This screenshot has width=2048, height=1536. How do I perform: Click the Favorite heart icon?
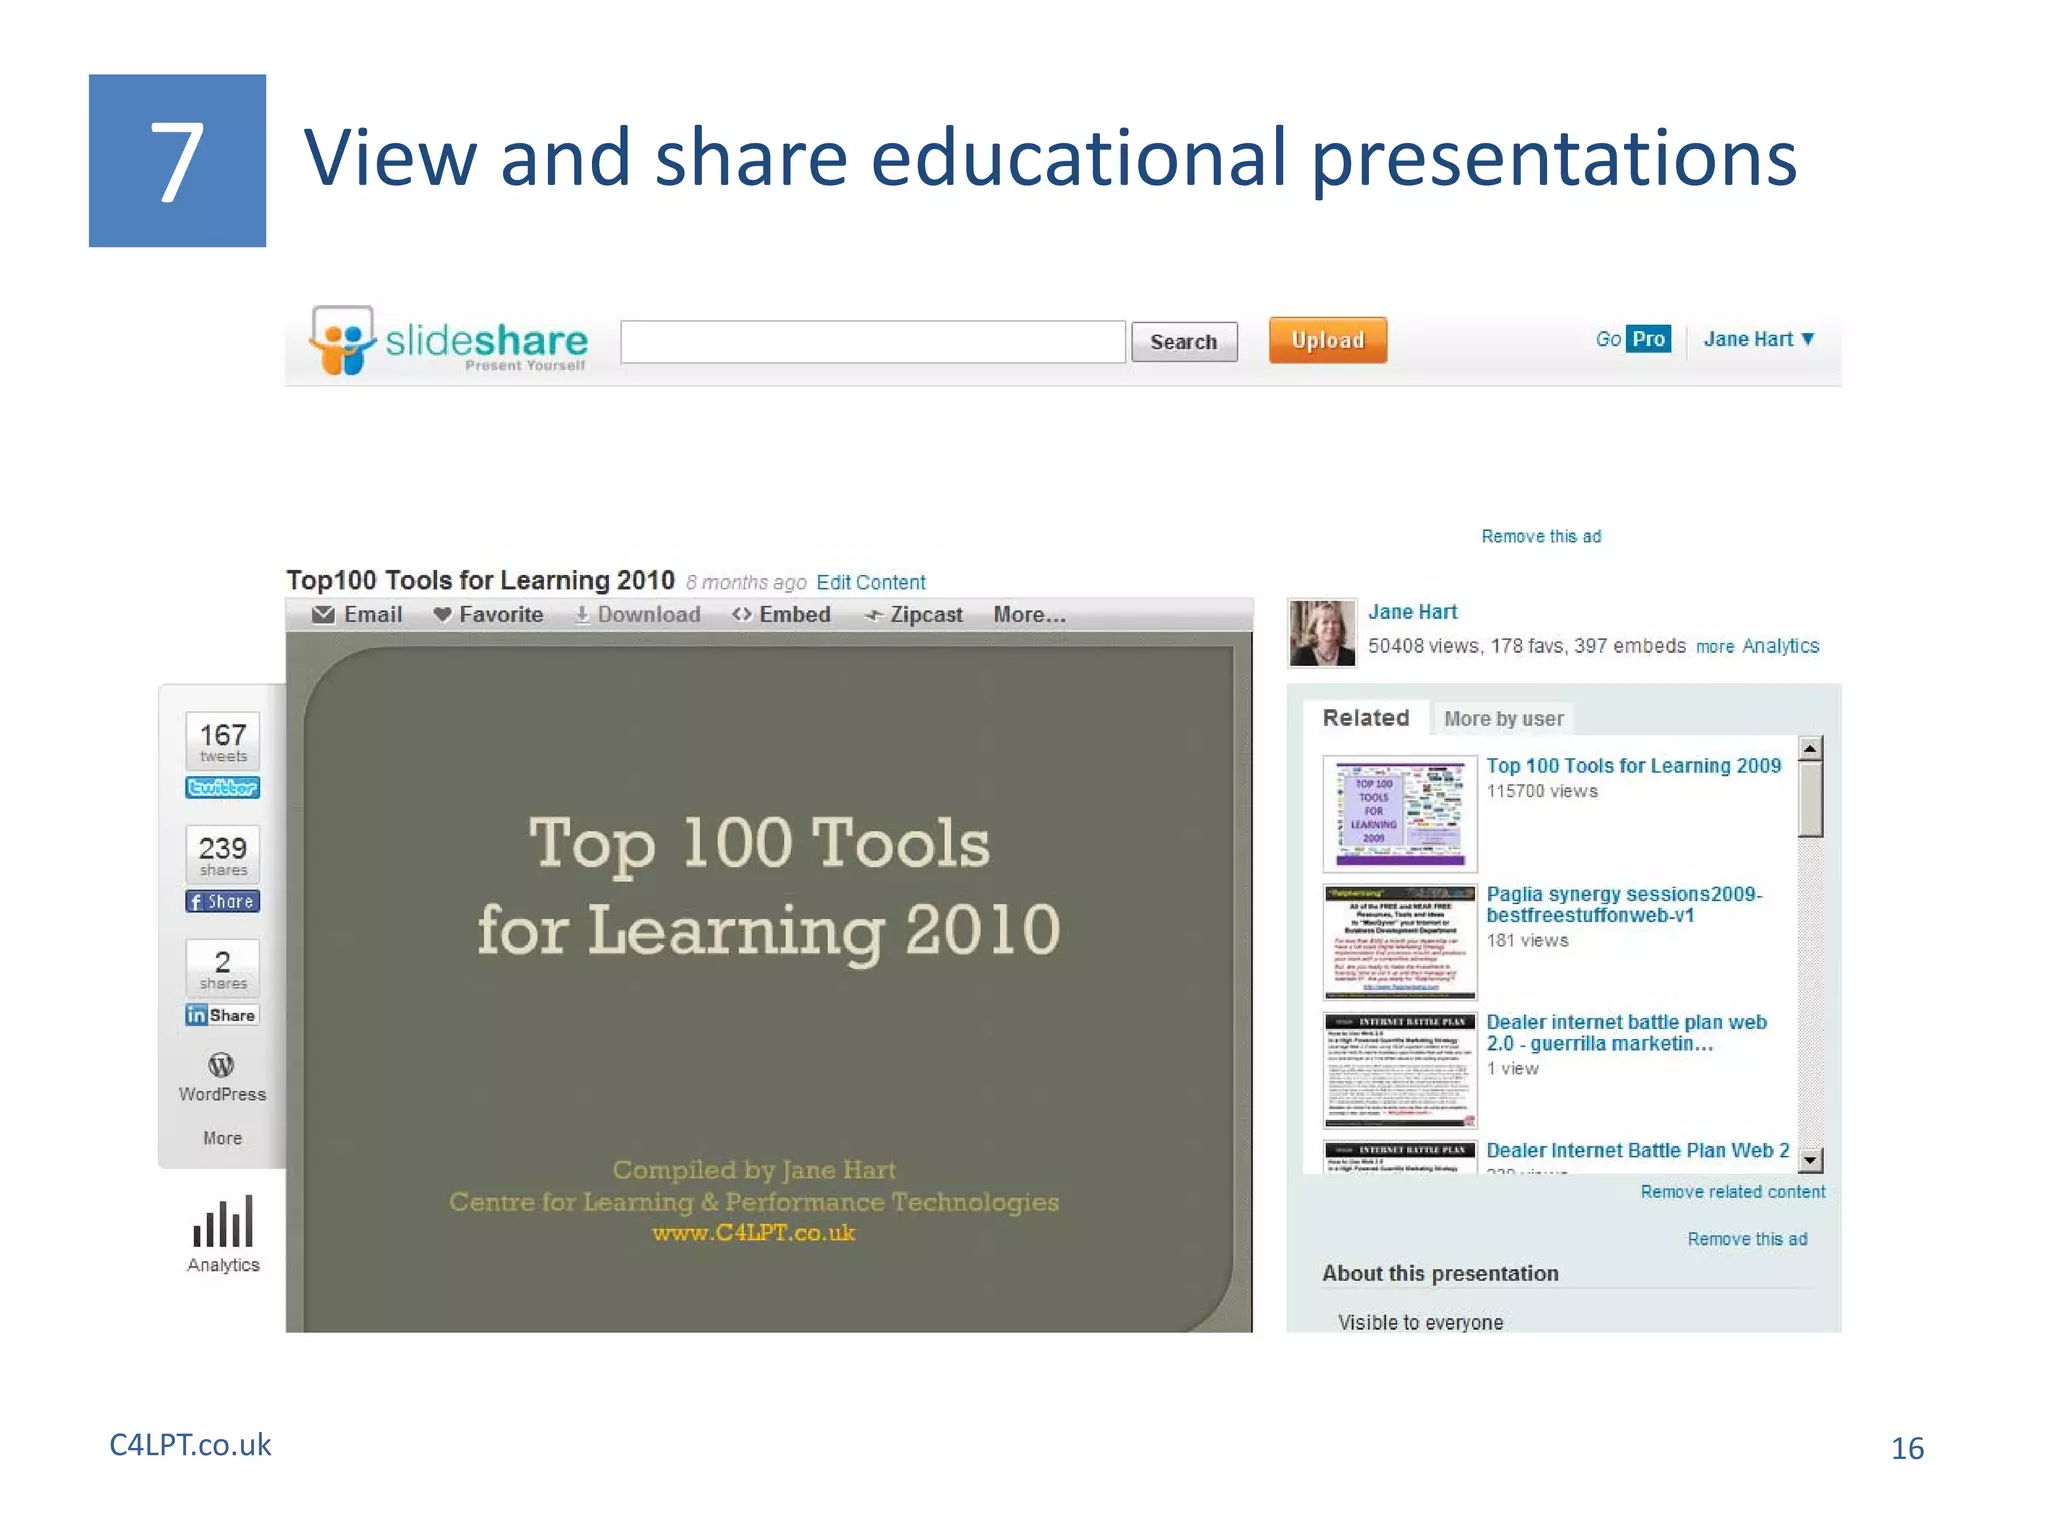pyautogui.click(x=442, y=614)
